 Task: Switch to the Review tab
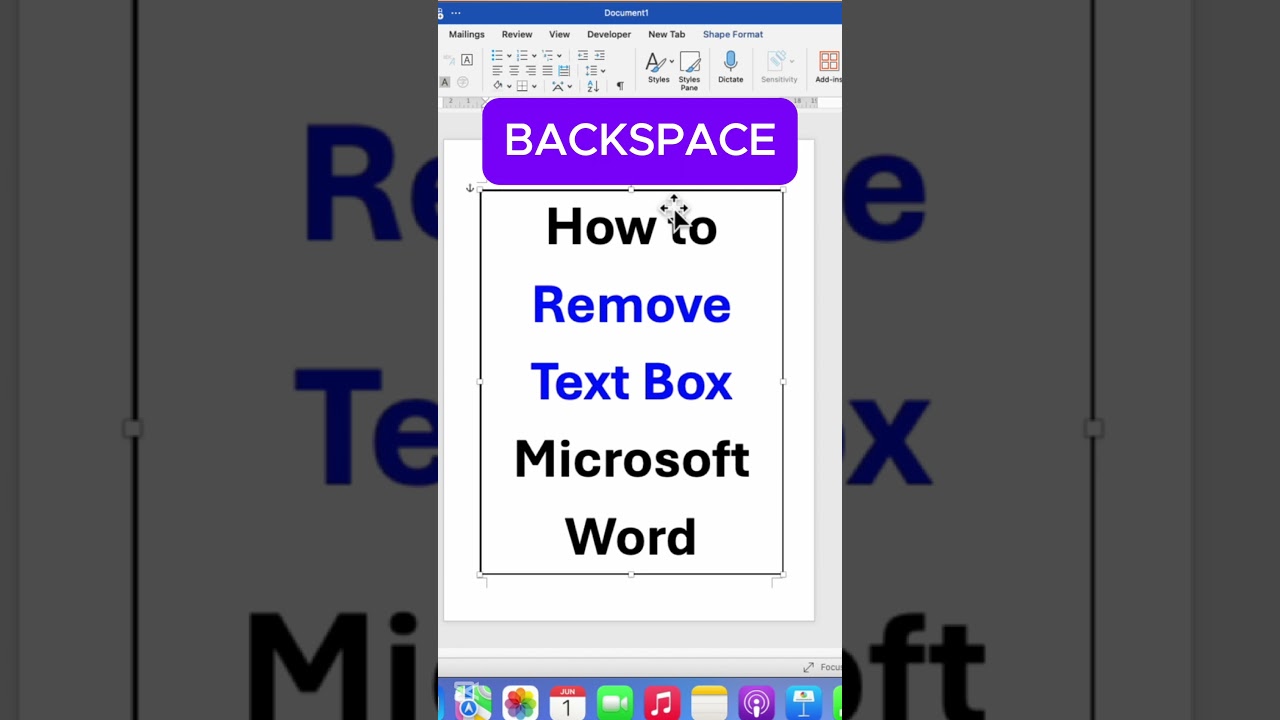click(517, 34)
